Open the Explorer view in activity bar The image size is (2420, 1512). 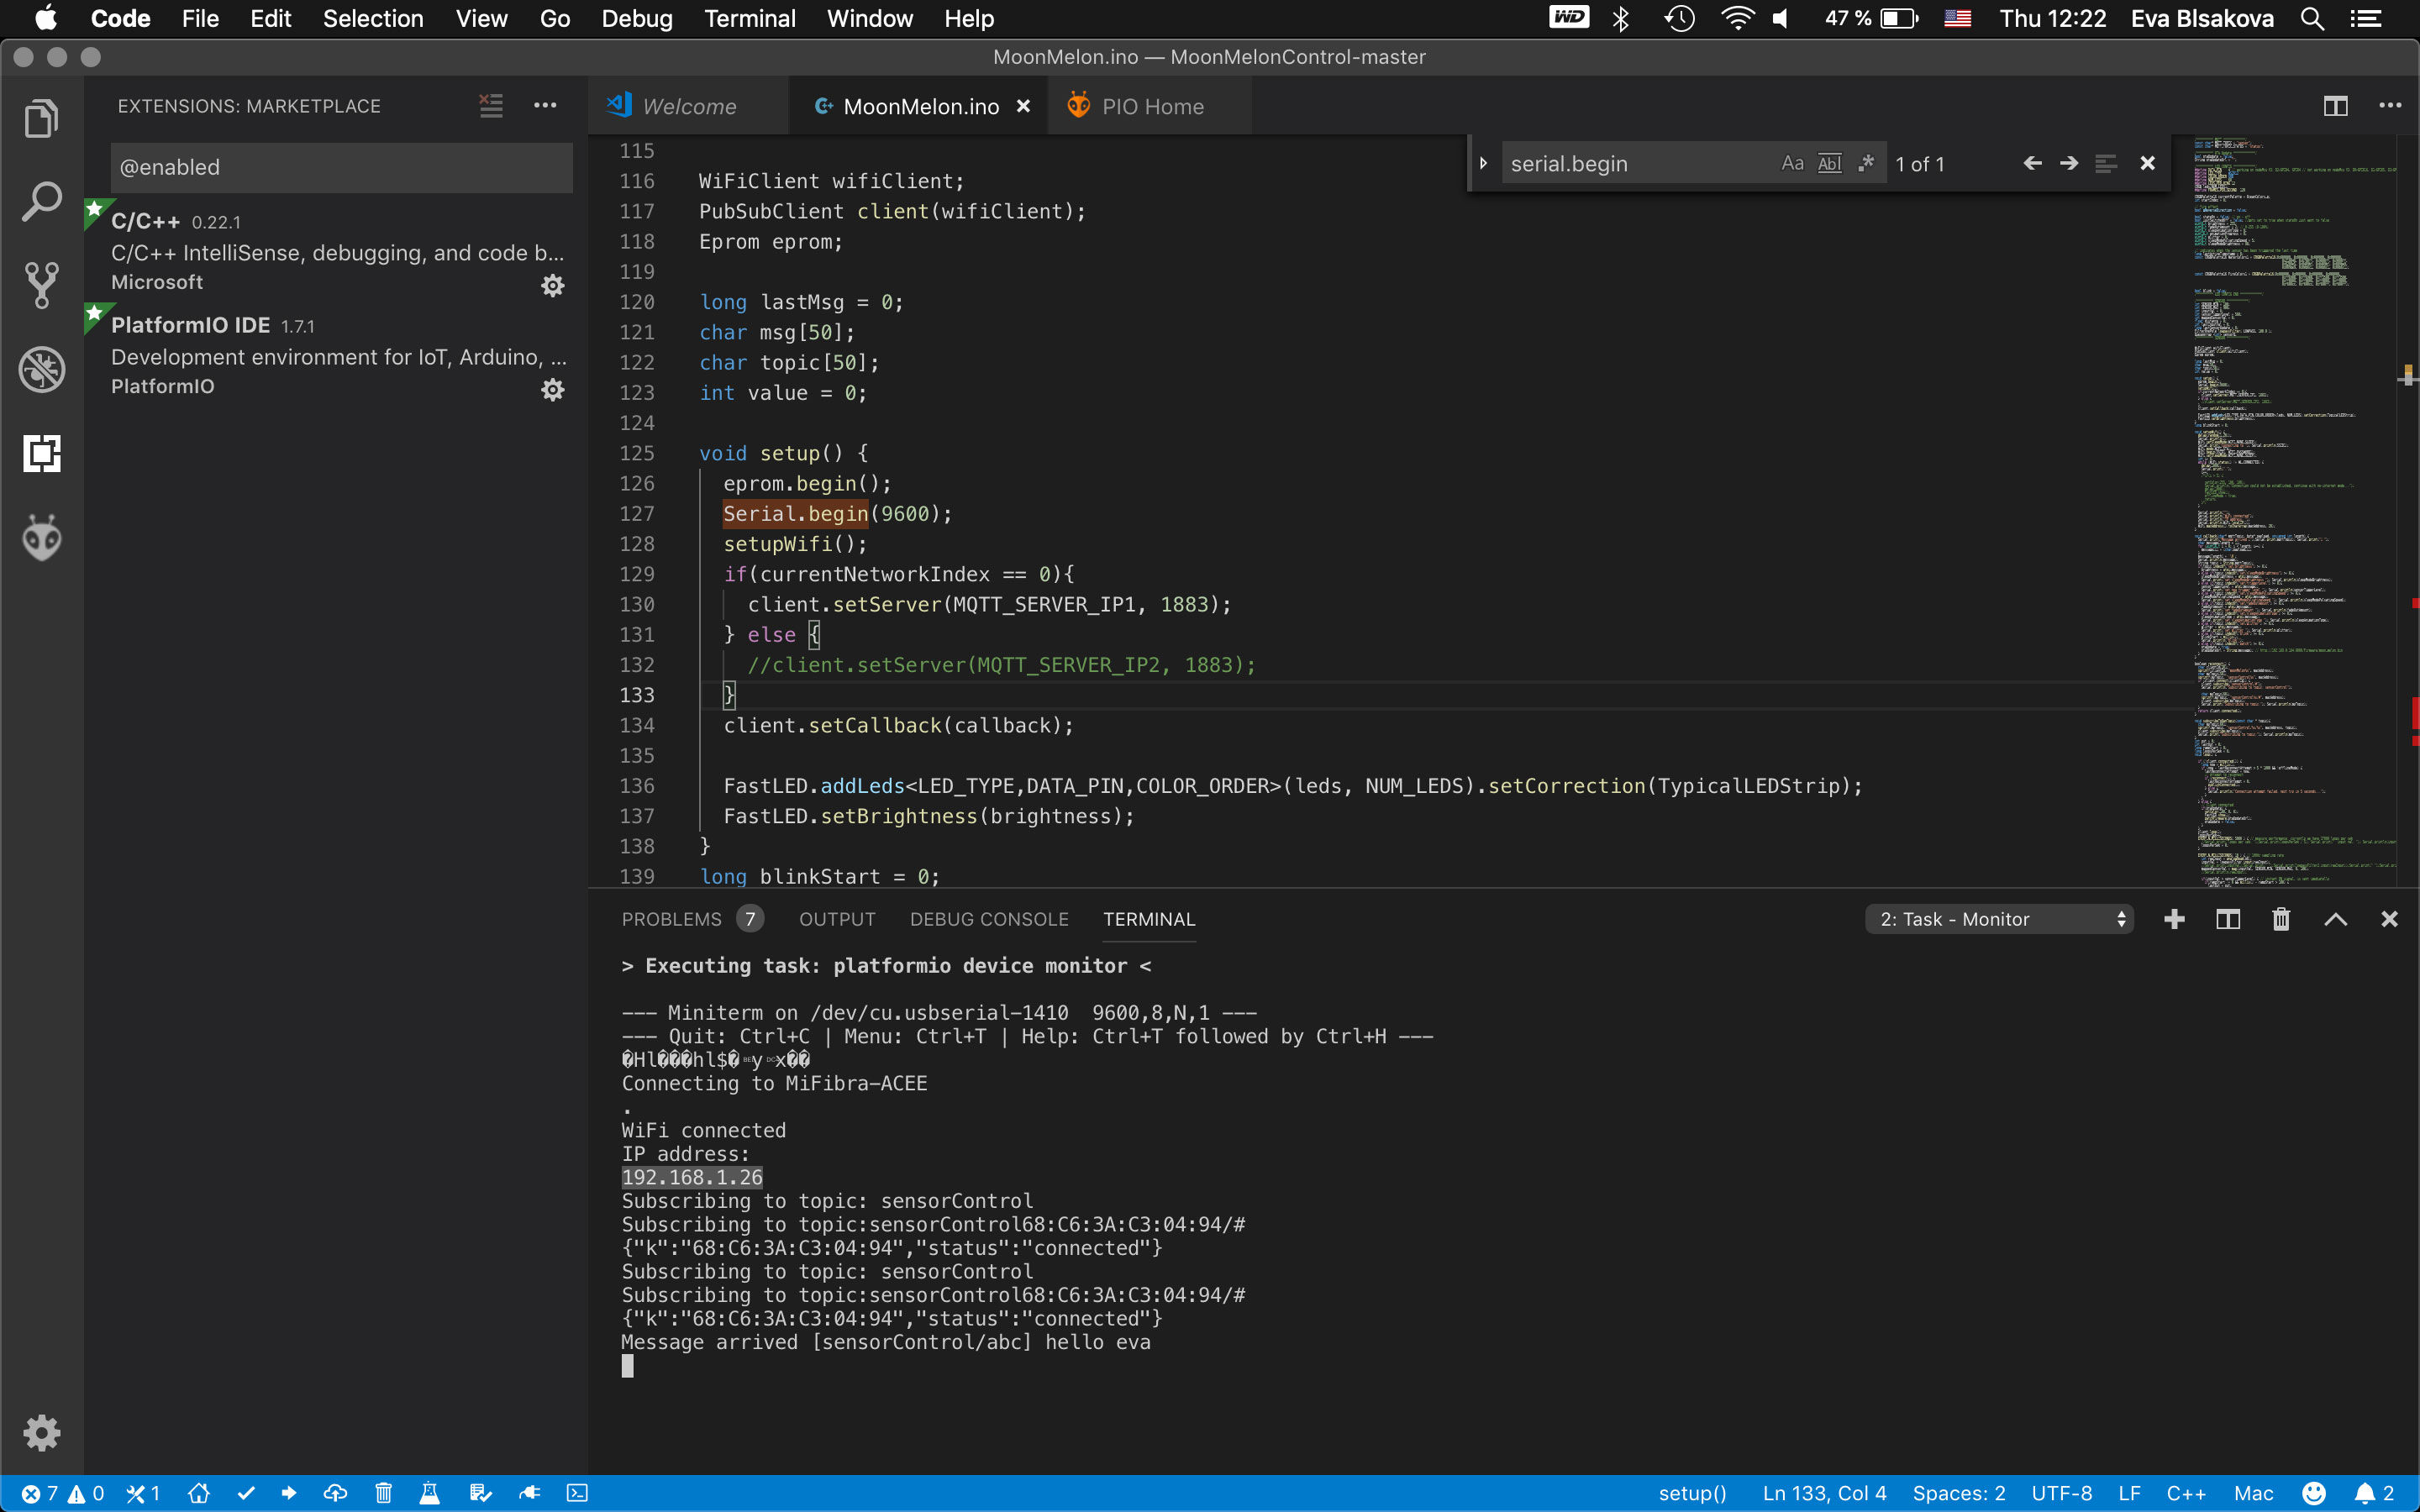41,118
